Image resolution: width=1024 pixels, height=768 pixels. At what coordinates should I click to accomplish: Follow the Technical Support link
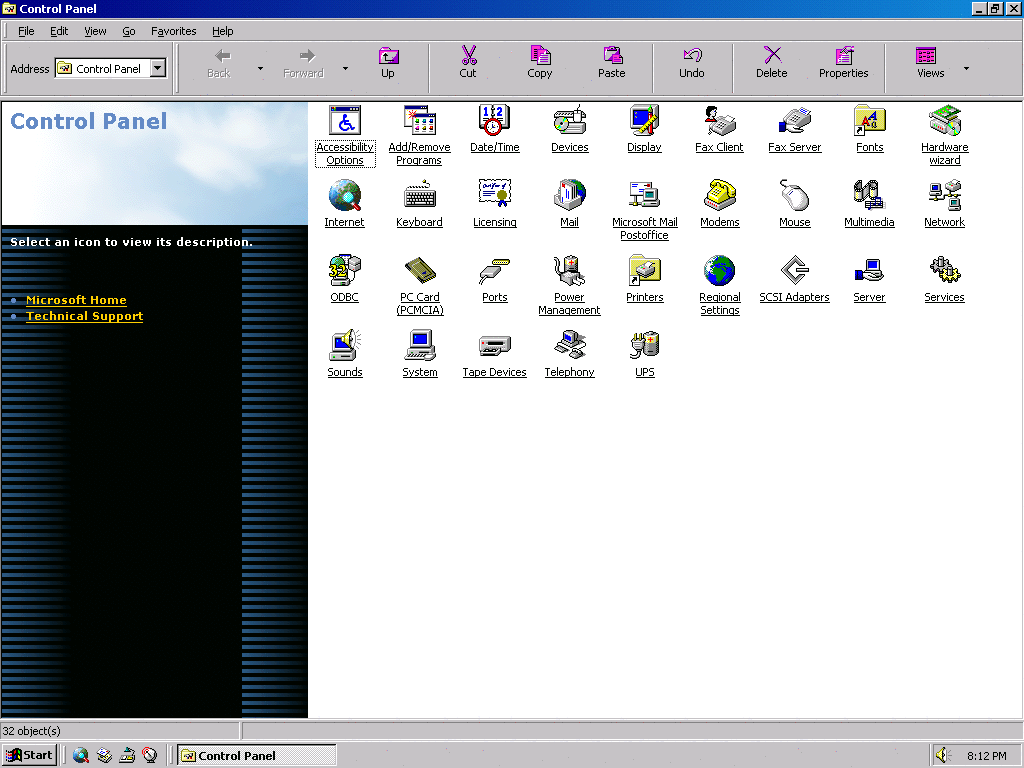coord(84,316)
